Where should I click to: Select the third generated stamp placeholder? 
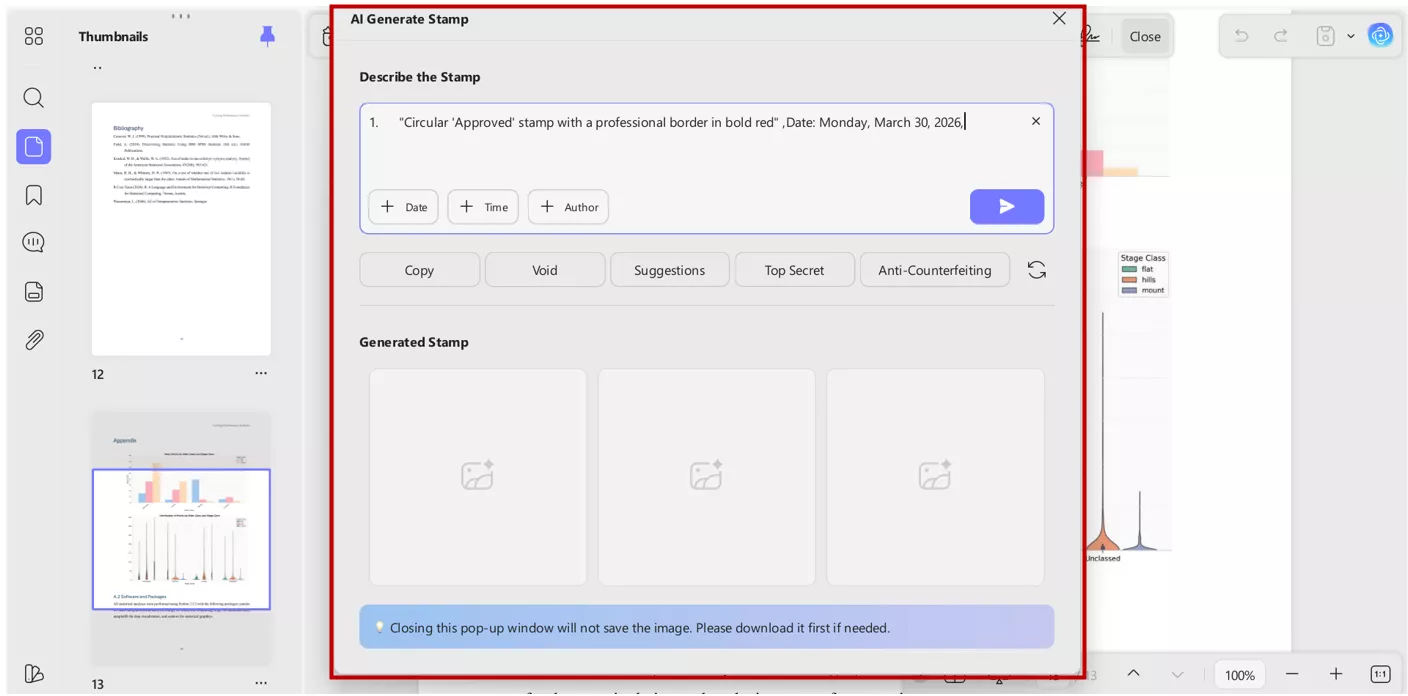tap(935, 477)
